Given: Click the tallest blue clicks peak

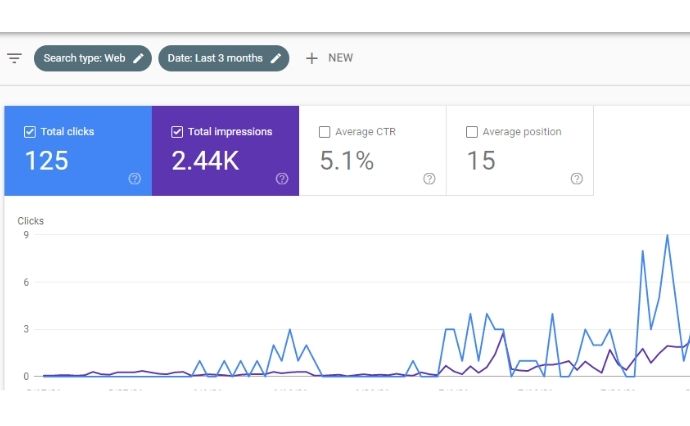Looking at the screenshot, I should (667, 236).
